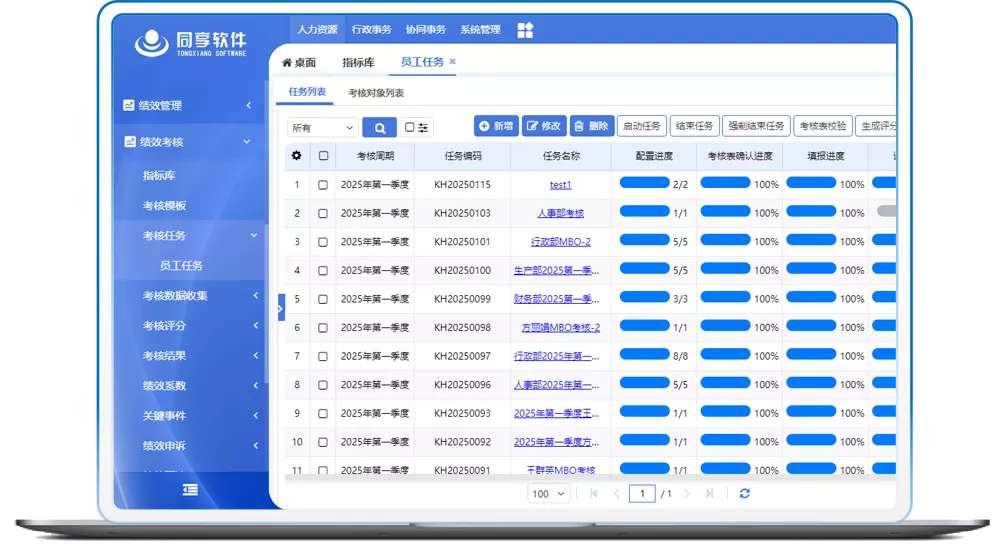
Task: Close the 员工任务 tab with x icon
Action: point(452,61)
